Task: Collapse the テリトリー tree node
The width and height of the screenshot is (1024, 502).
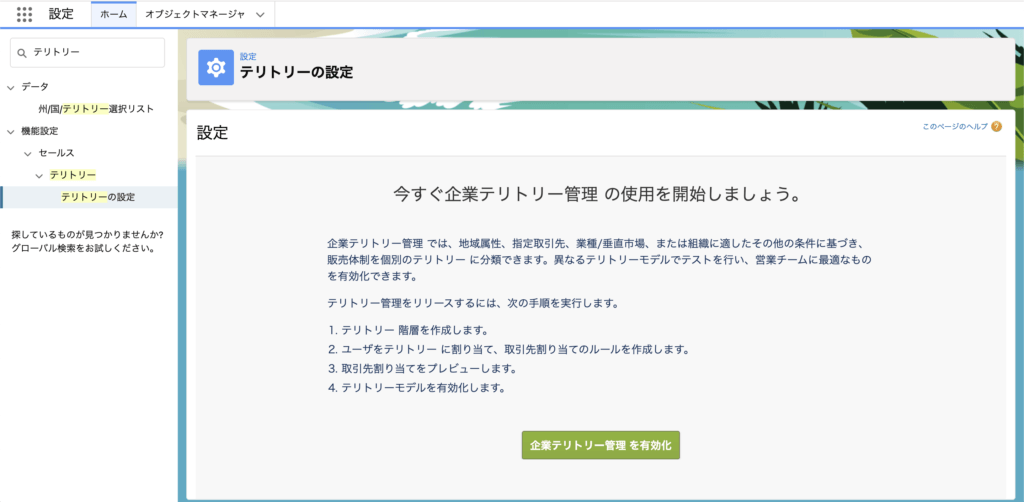Action: point(39,176)
